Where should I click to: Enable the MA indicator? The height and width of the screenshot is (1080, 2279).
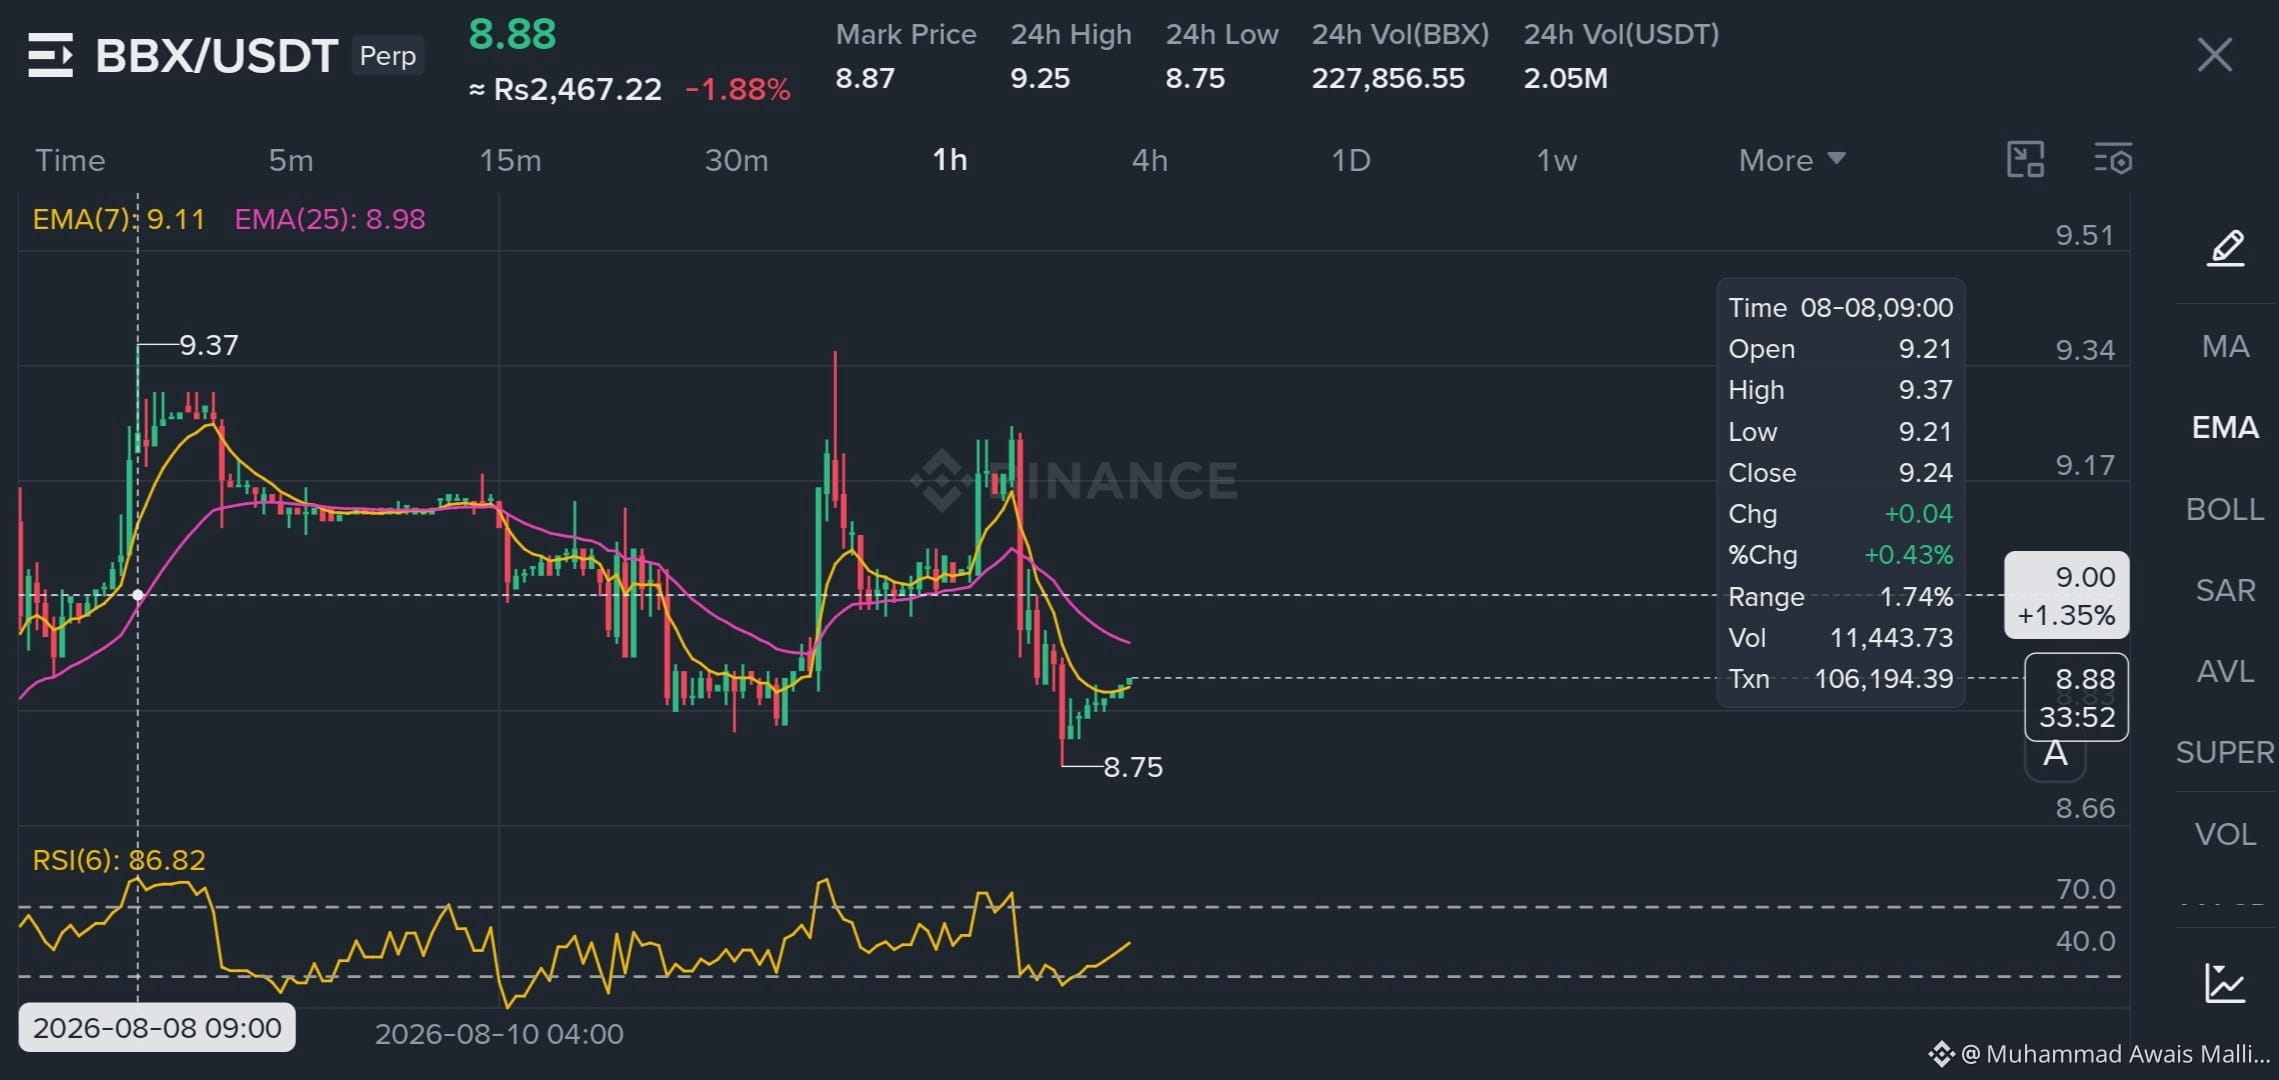point(2225,346)
